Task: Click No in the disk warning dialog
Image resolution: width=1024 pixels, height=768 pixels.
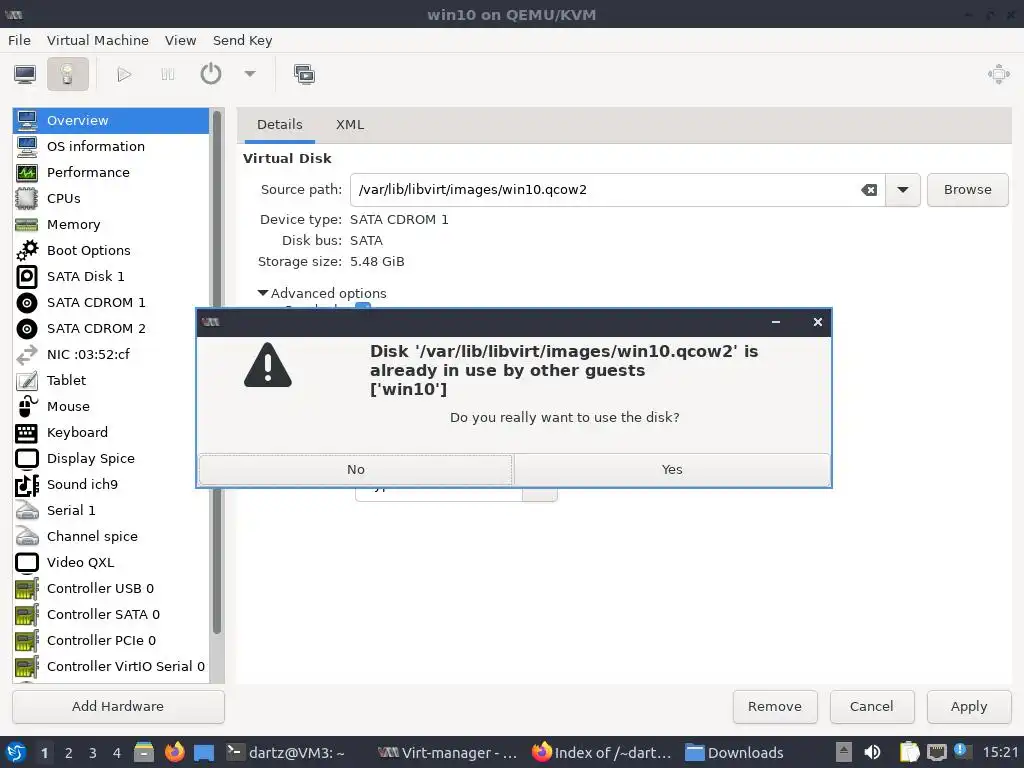Action: (355, 470)
